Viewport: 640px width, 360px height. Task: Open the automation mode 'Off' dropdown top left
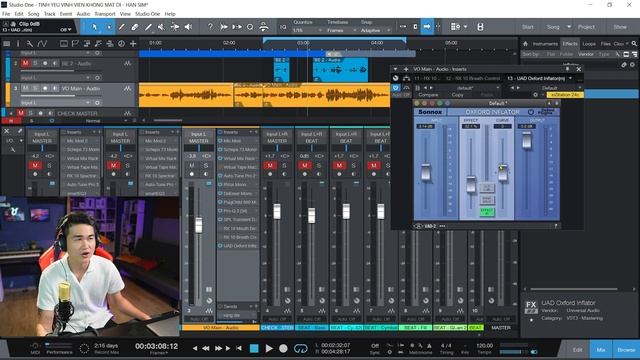pos(66,30)
